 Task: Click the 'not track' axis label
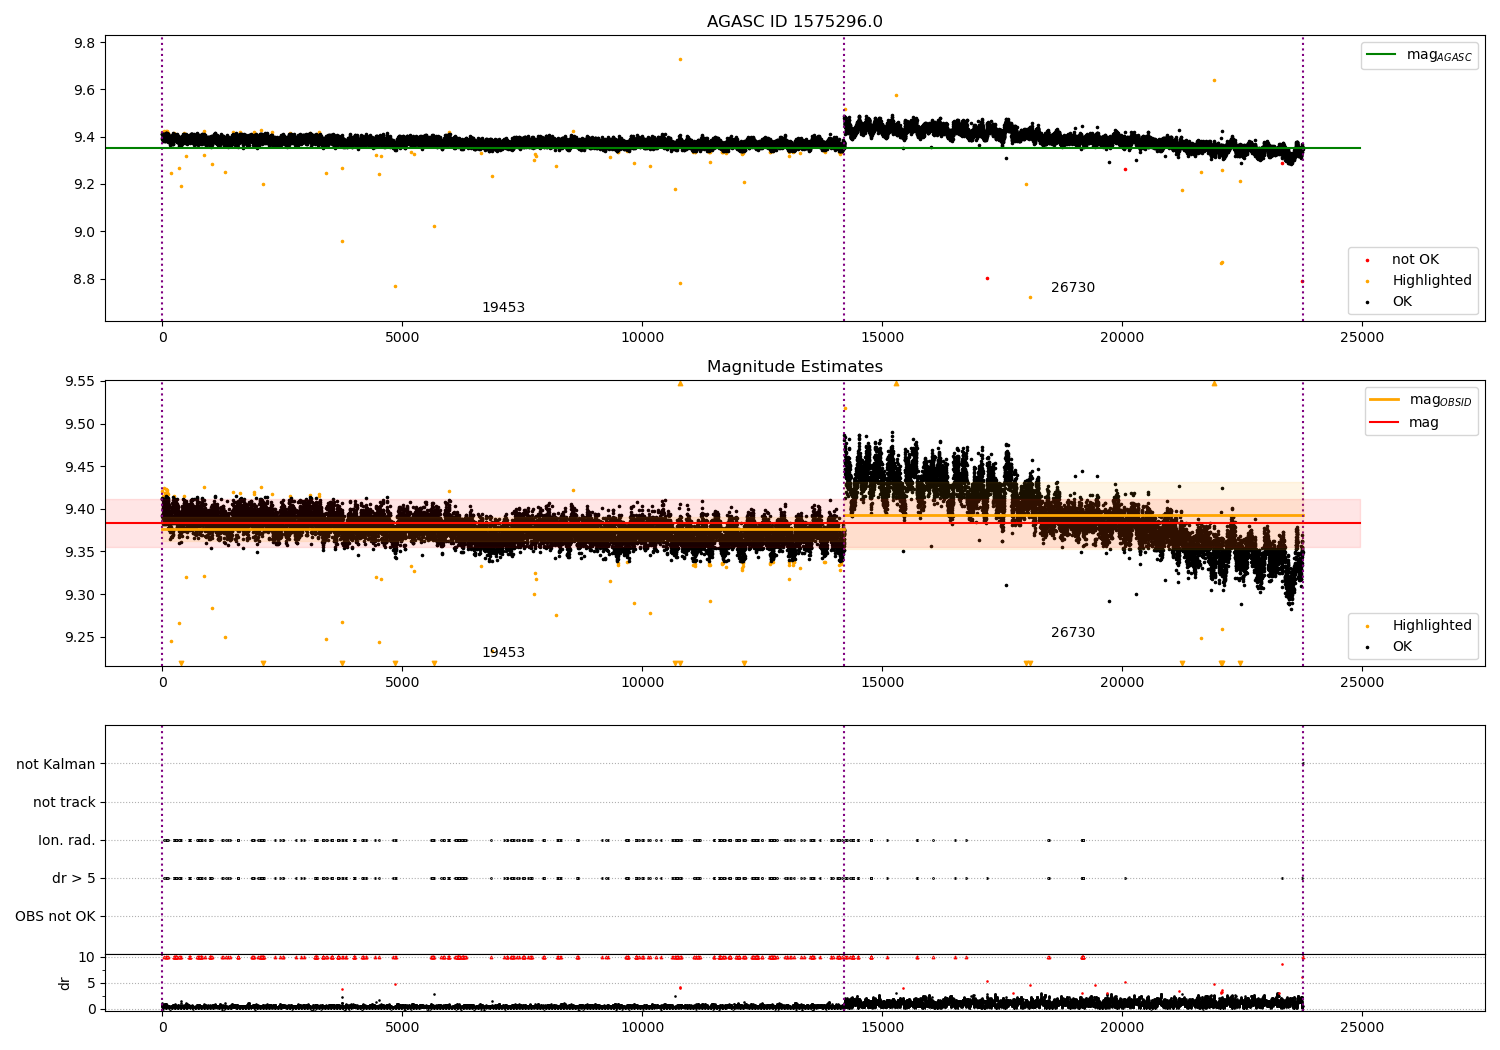(x=64, y=803)
